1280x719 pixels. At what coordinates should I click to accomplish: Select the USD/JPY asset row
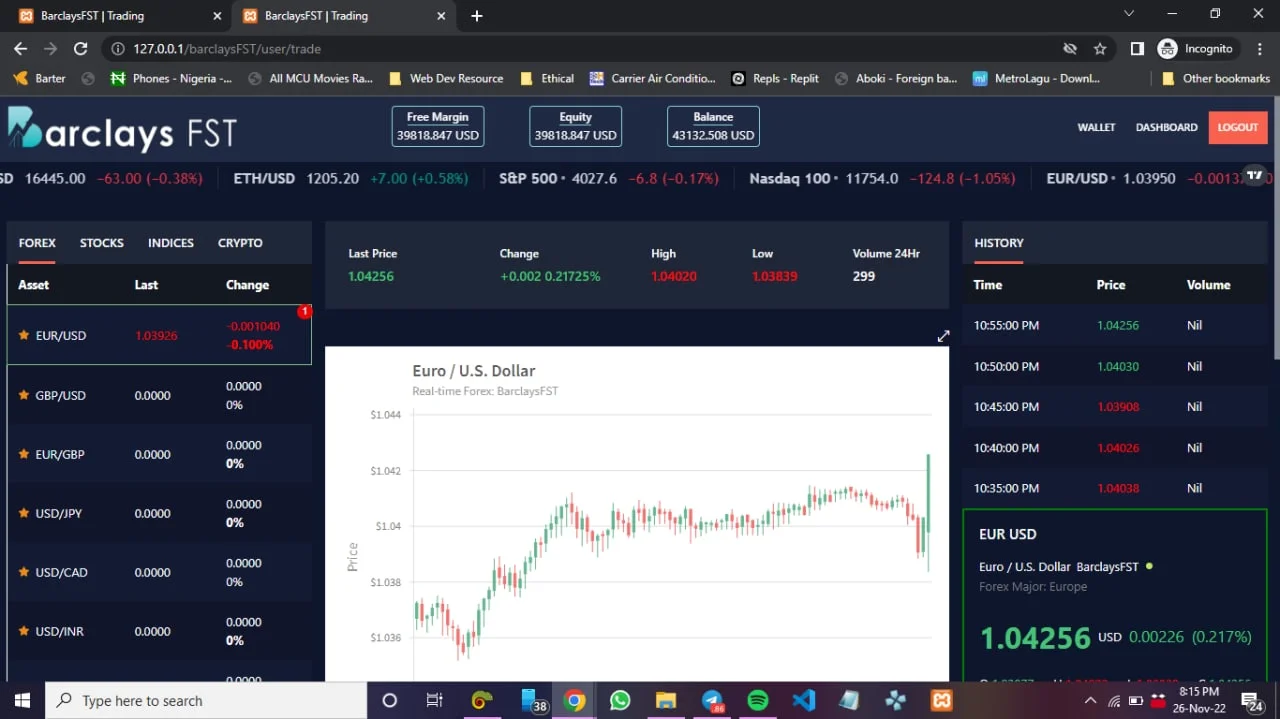click(x=160, y=513)
